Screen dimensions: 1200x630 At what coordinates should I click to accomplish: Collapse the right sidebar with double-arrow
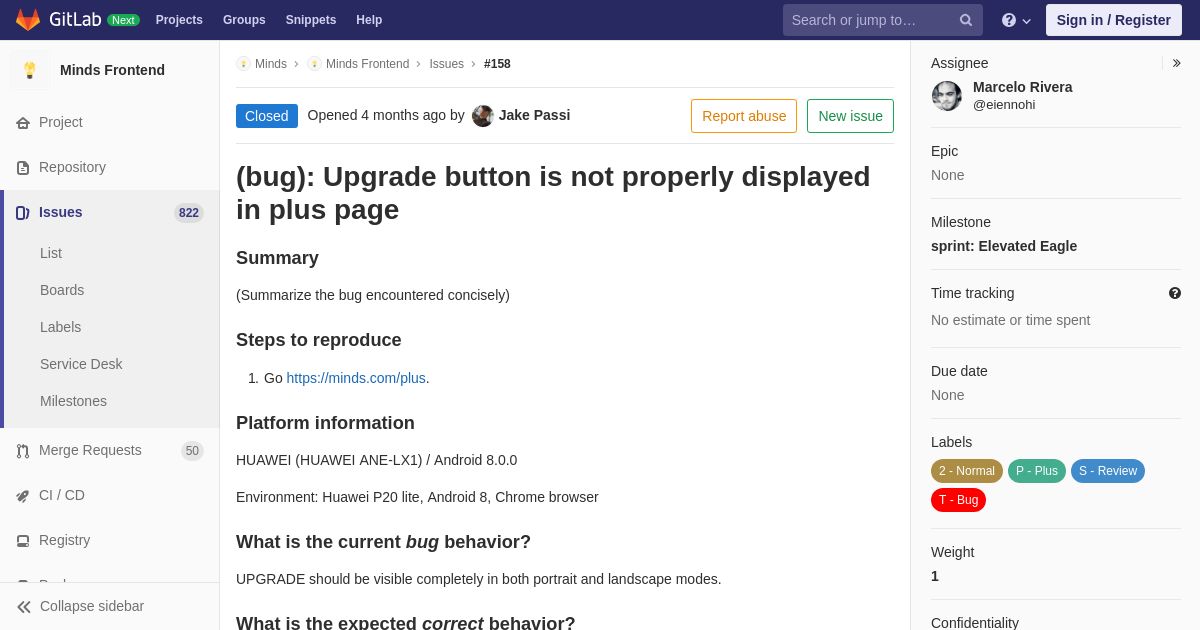(x=1176, y=63)
